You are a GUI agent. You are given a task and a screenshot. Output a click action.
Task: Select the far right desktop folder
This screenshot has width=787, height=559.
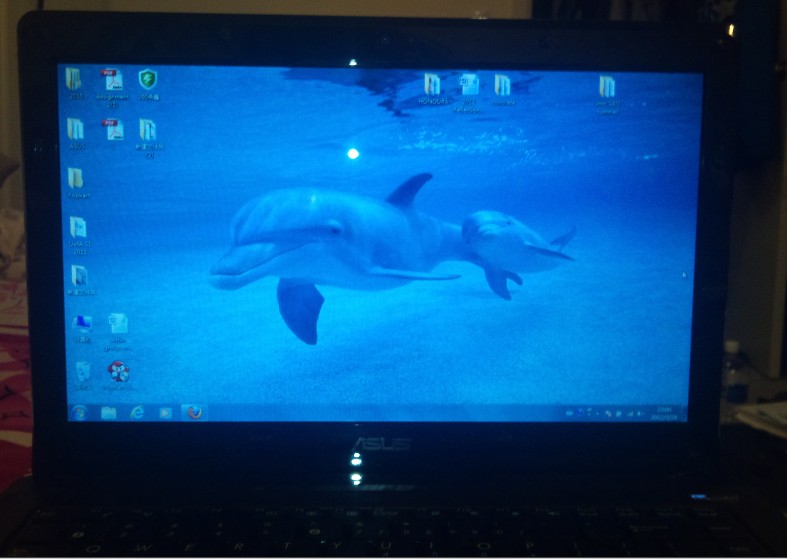(606, 88)
